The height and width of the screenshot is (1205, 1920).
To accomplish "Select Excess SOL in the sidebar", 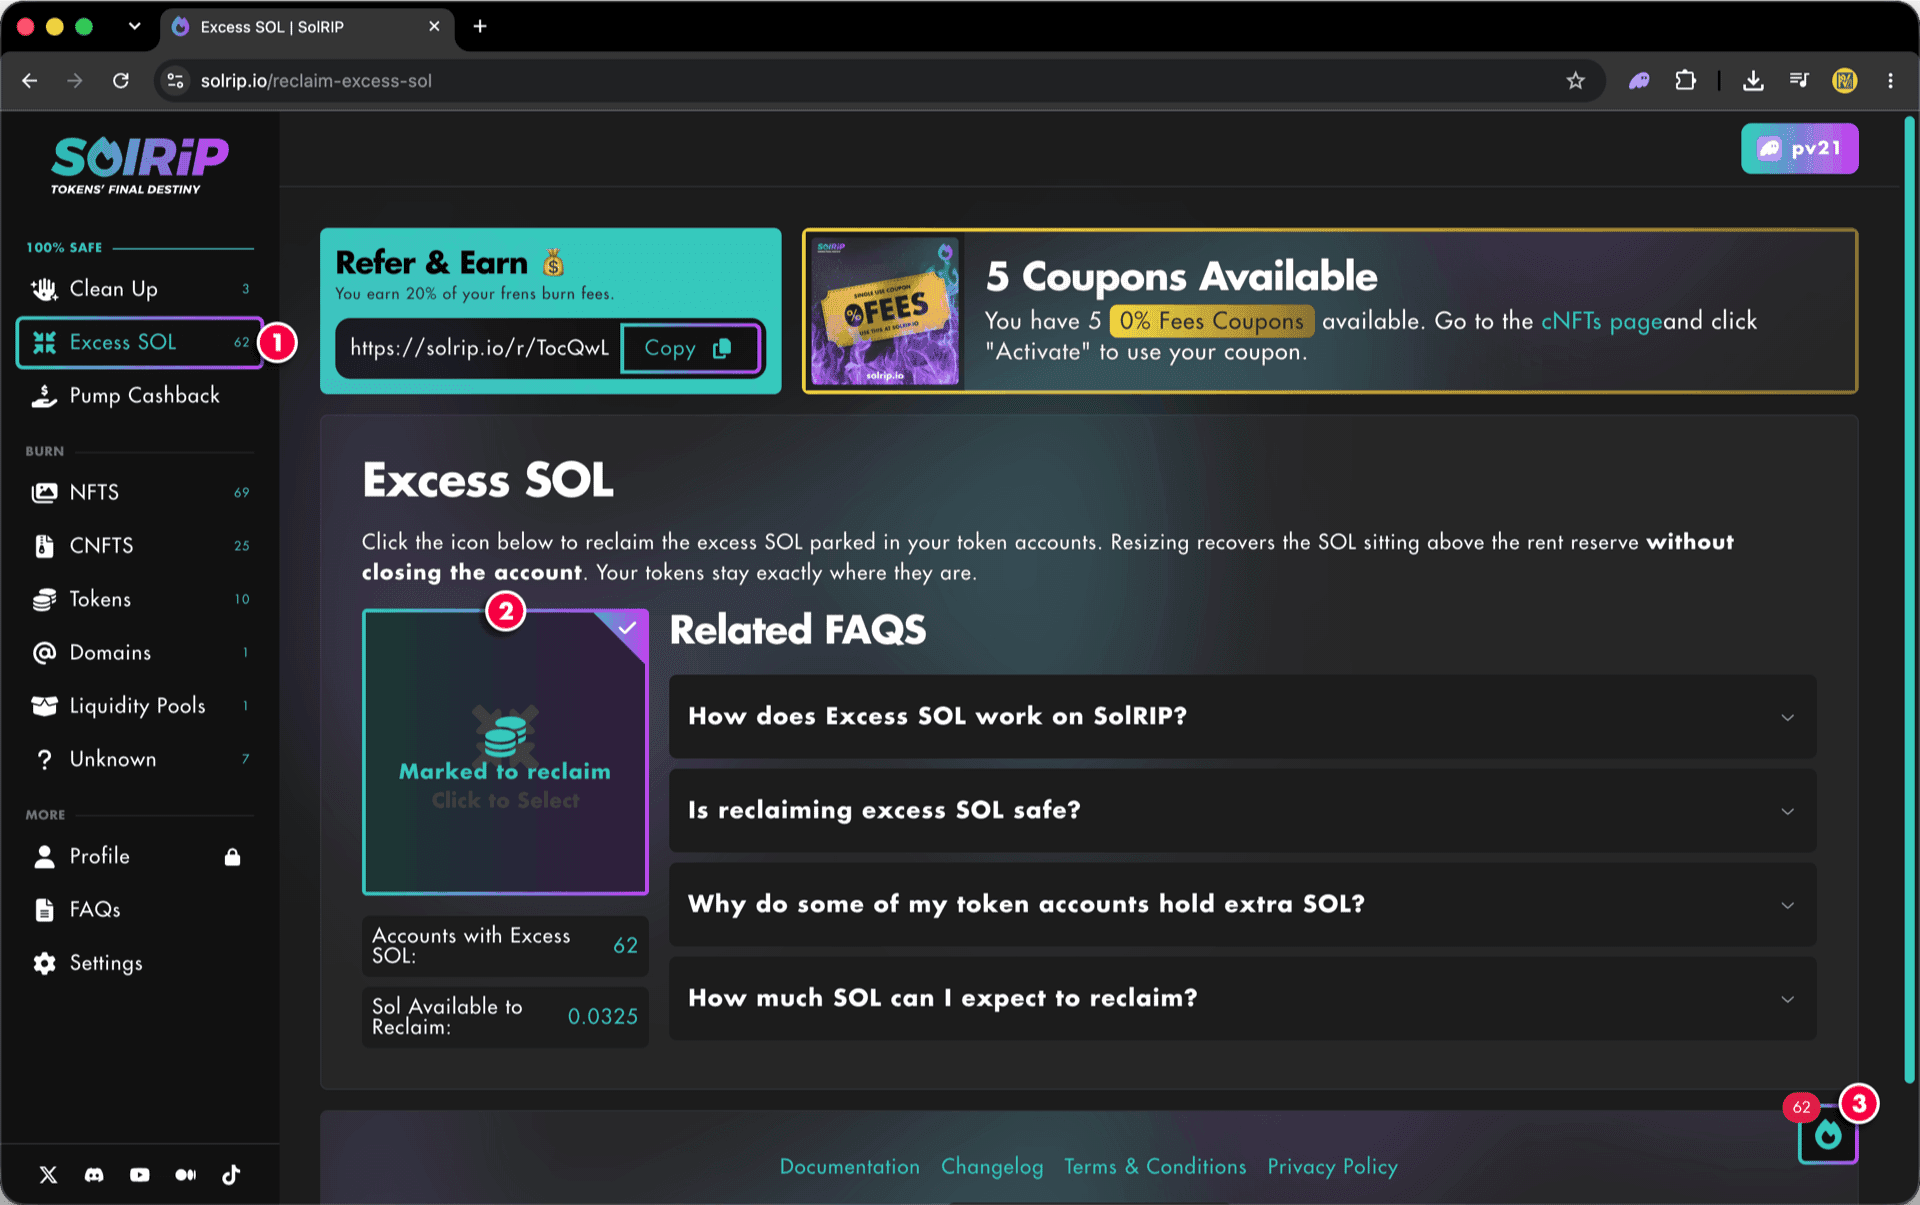I will pos(140,343).
